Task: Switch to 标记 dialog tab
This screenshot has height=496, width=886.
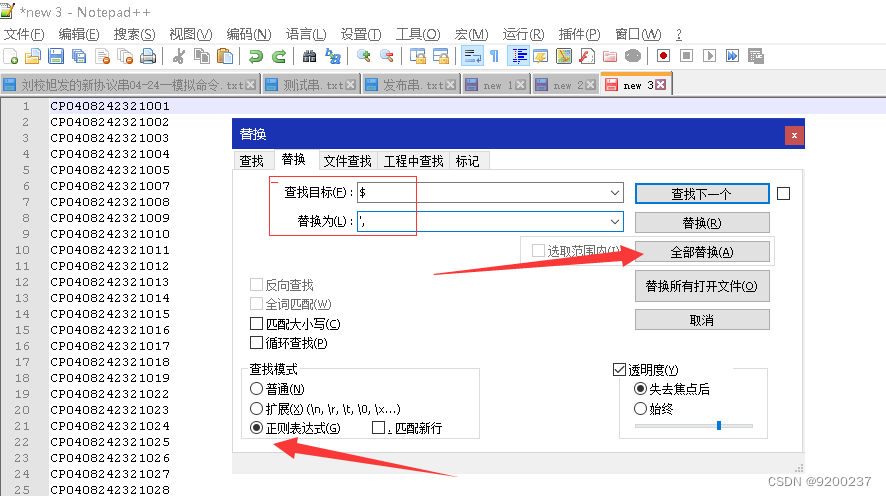Action: 467,161
